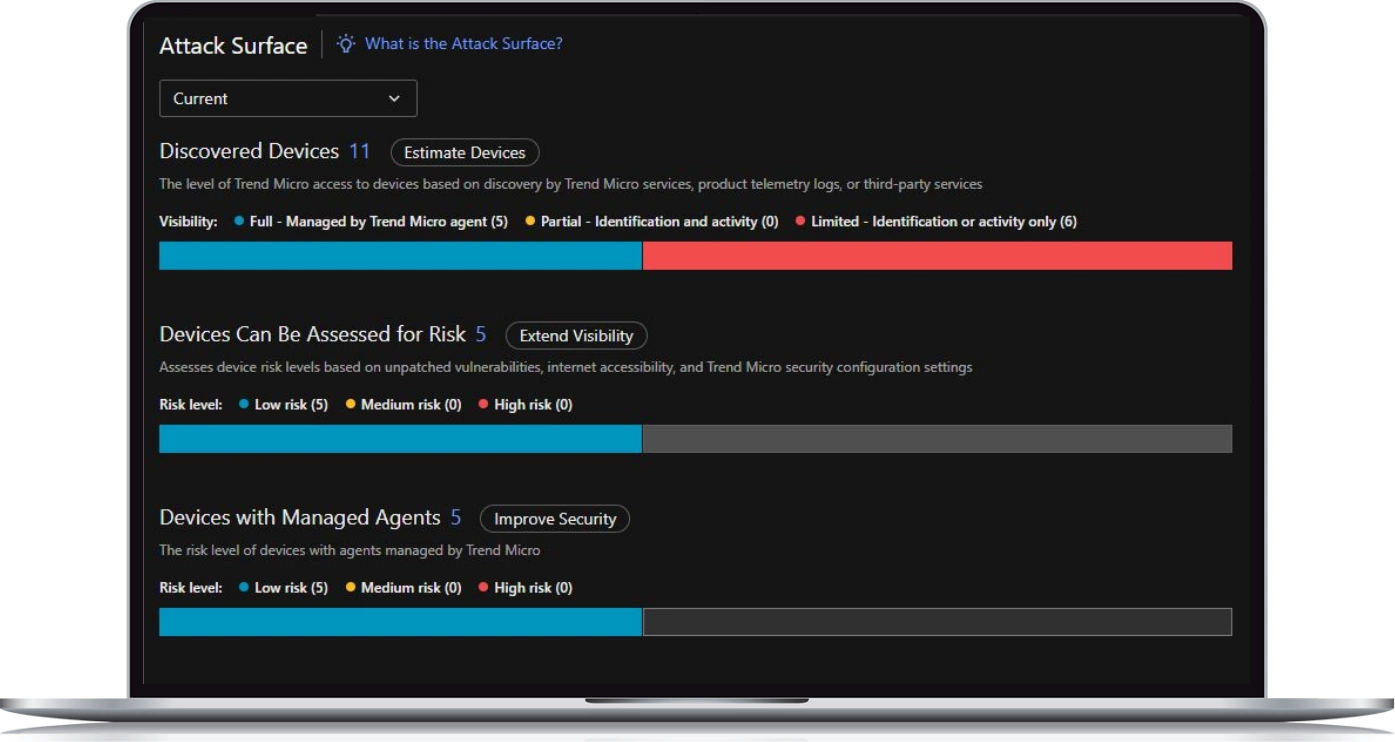Screen dimensions: 1395x742
Task: Select the blue segment of Discovered Devices bar
Action: point(400,256)
